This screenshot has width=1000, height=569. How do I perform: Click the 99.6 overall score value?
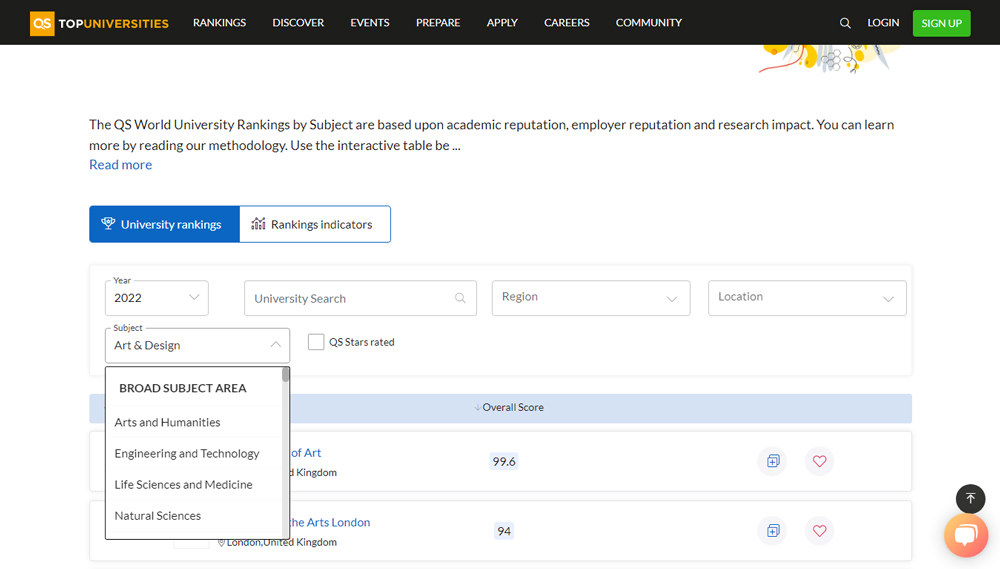pyautogui.click(x=504, y=461)
